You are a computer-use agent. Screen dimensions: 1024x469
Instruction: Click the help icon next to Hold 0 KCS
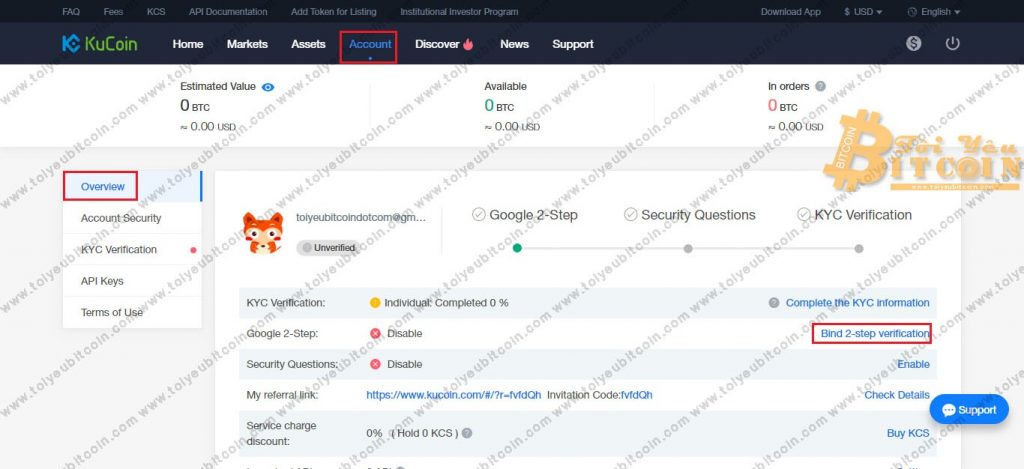click(x=467, y=433)
